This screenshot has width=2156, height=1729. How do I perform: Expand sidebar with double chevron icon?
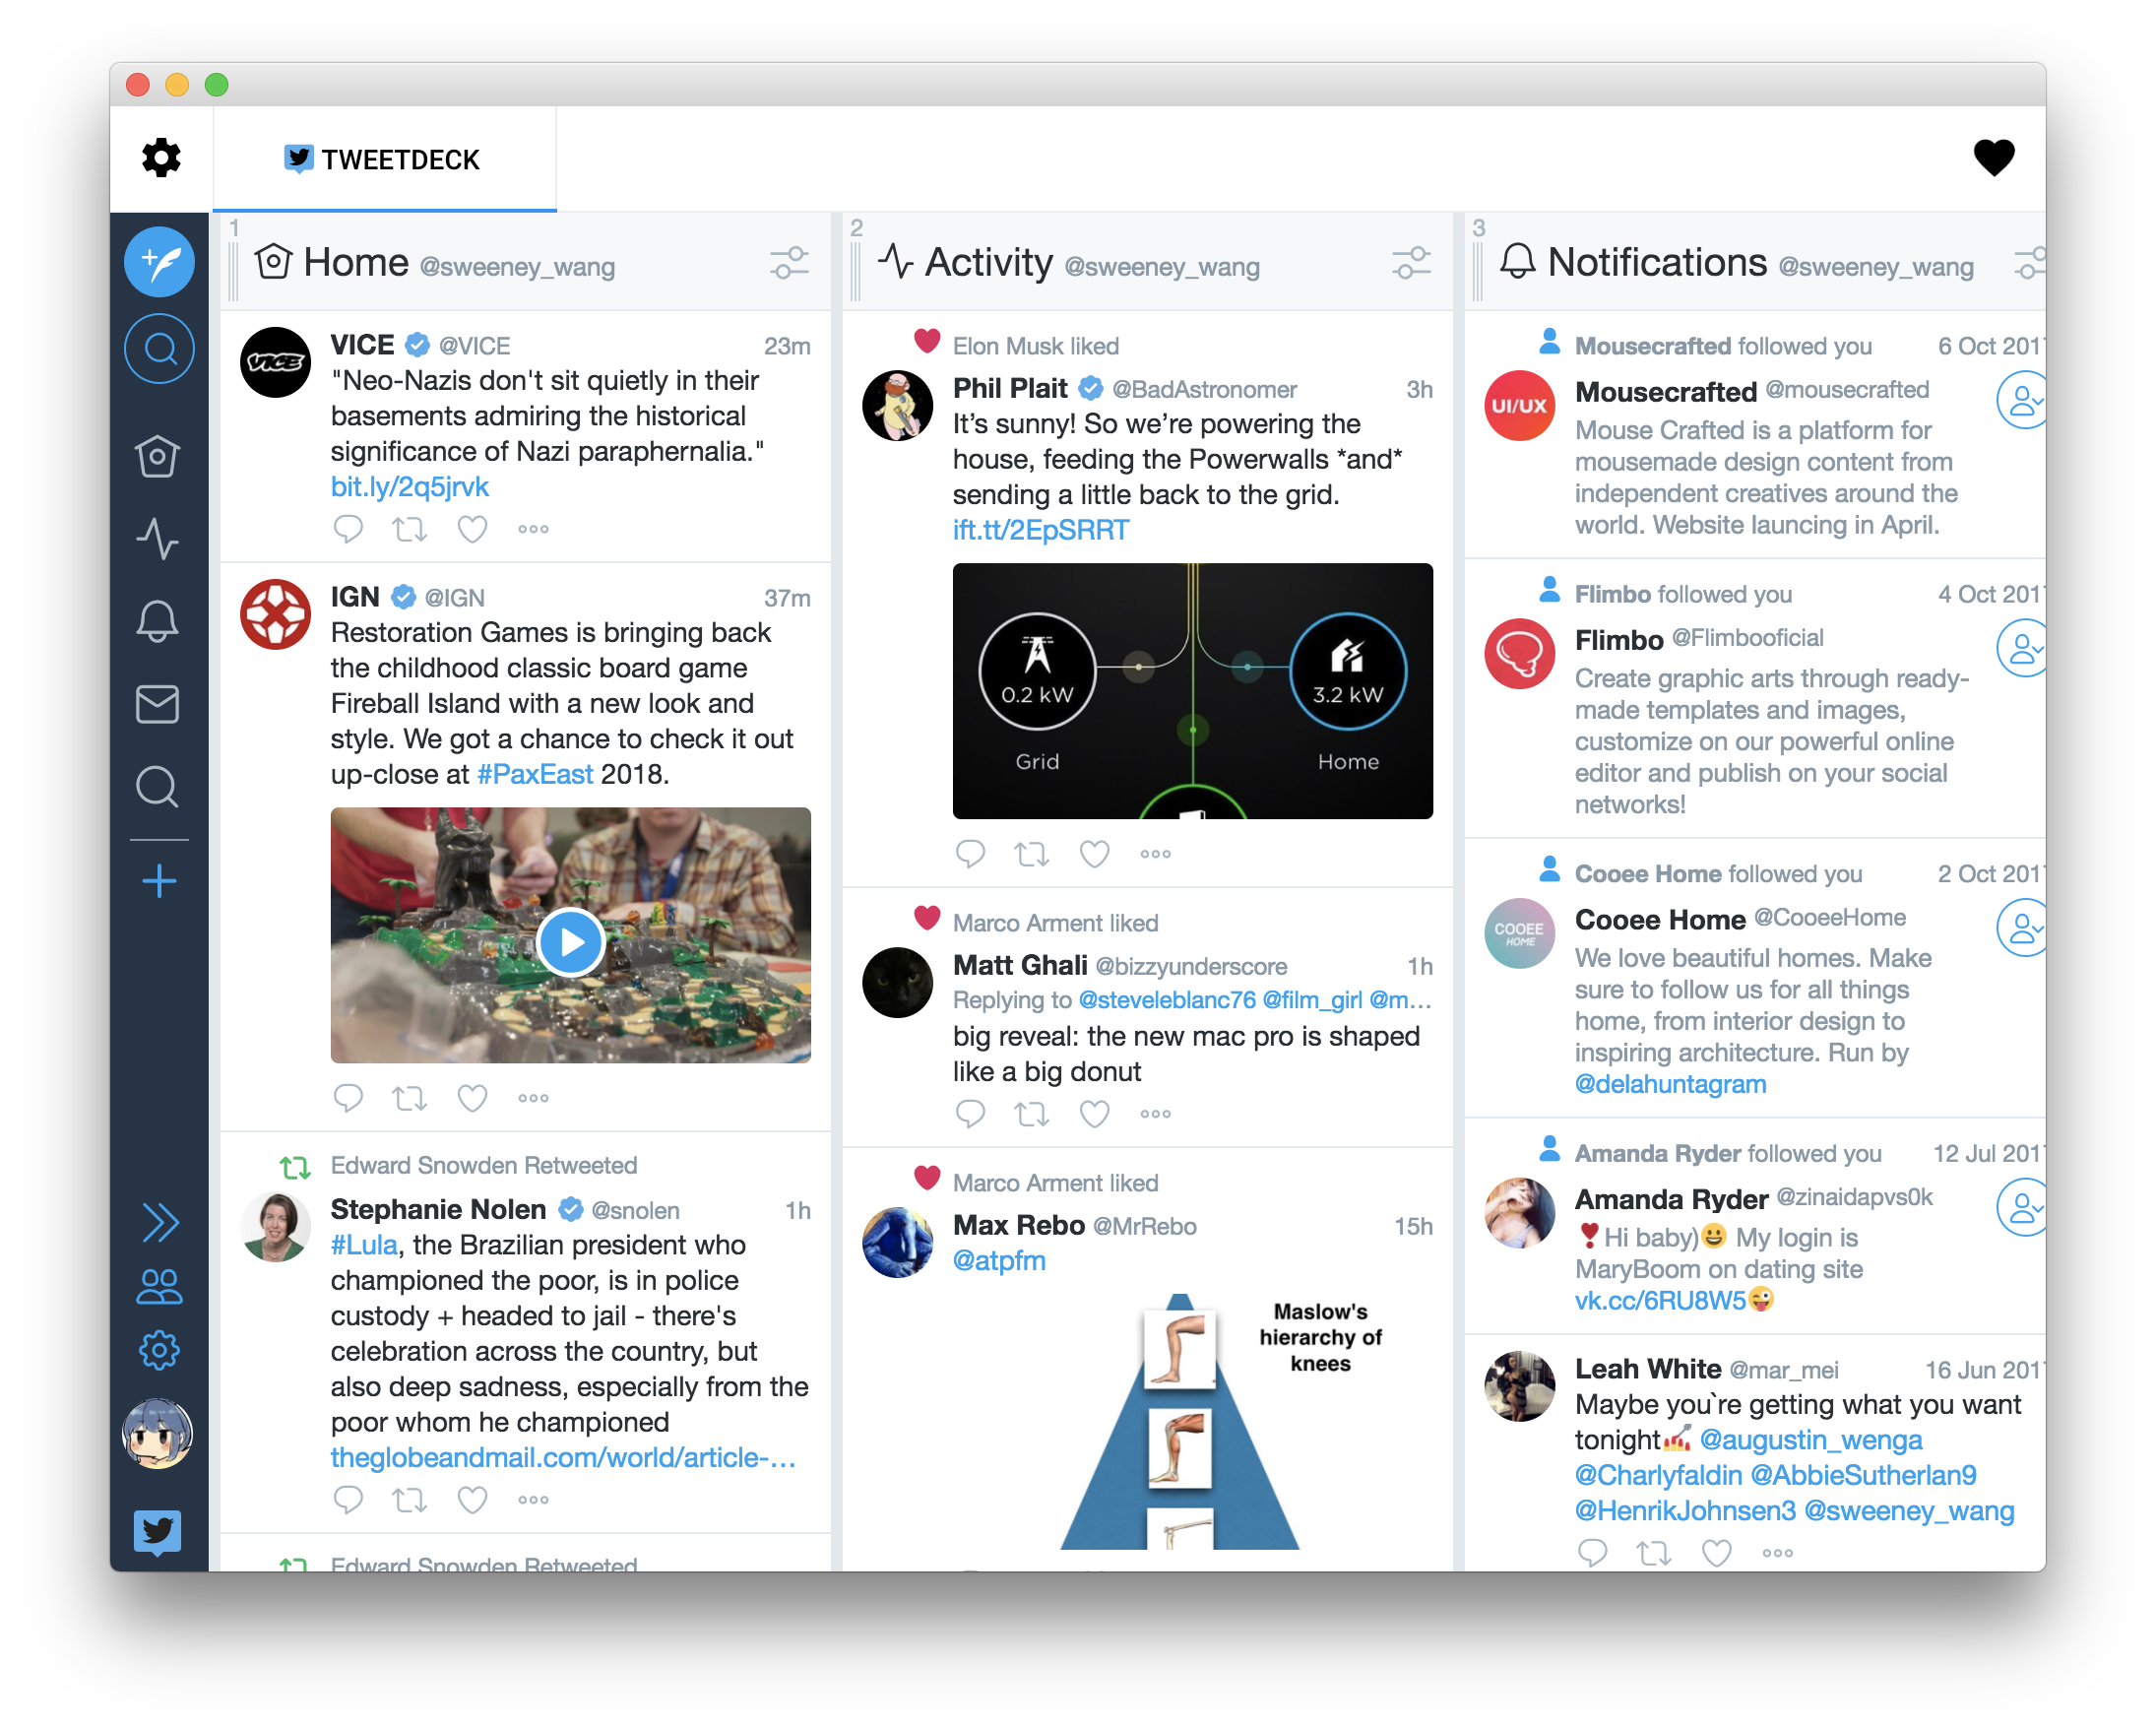point(160,1222)
